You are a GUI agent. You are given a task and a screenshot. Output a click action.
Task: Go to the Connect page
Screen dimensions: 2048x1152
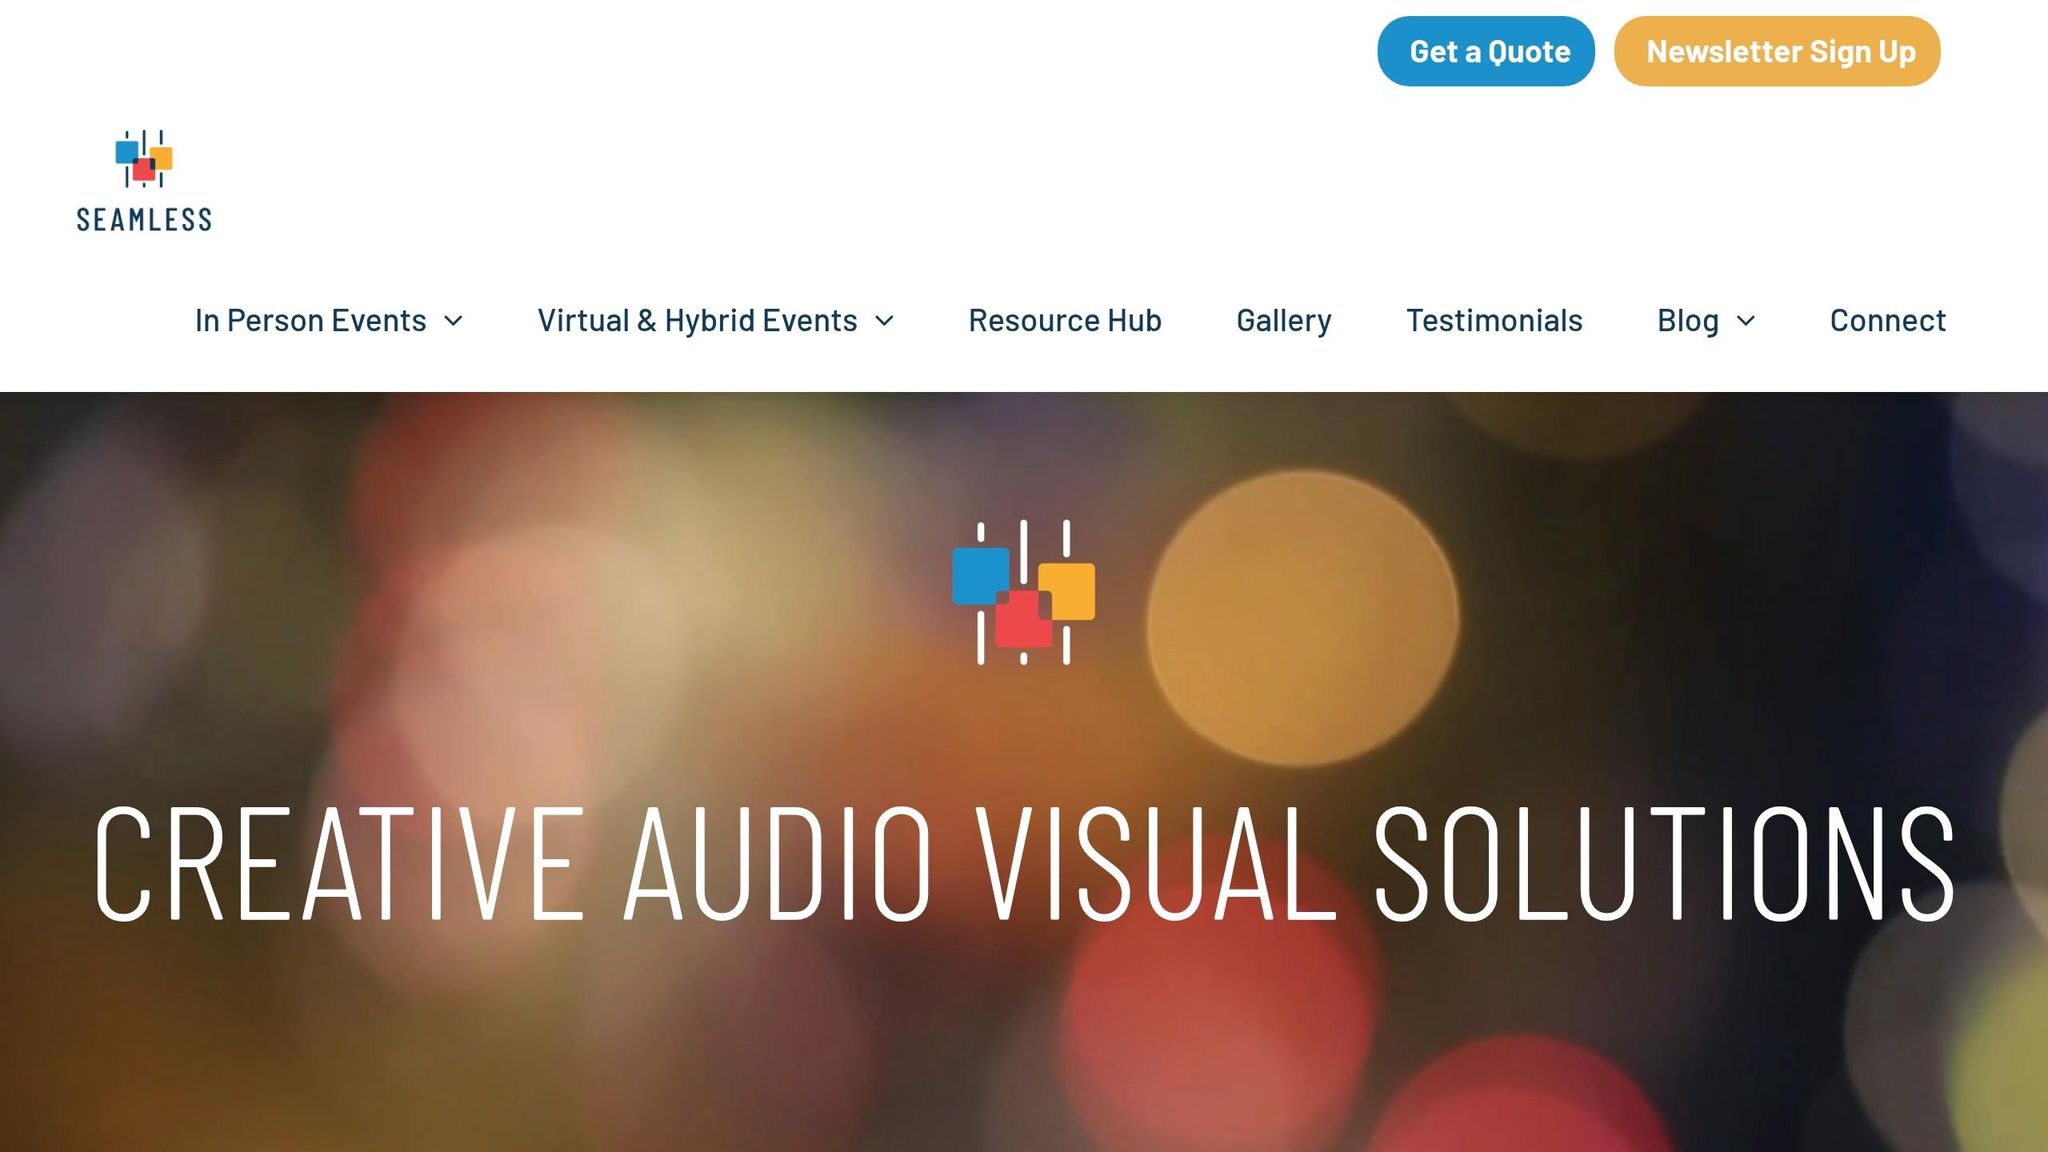click(1888, 320)
